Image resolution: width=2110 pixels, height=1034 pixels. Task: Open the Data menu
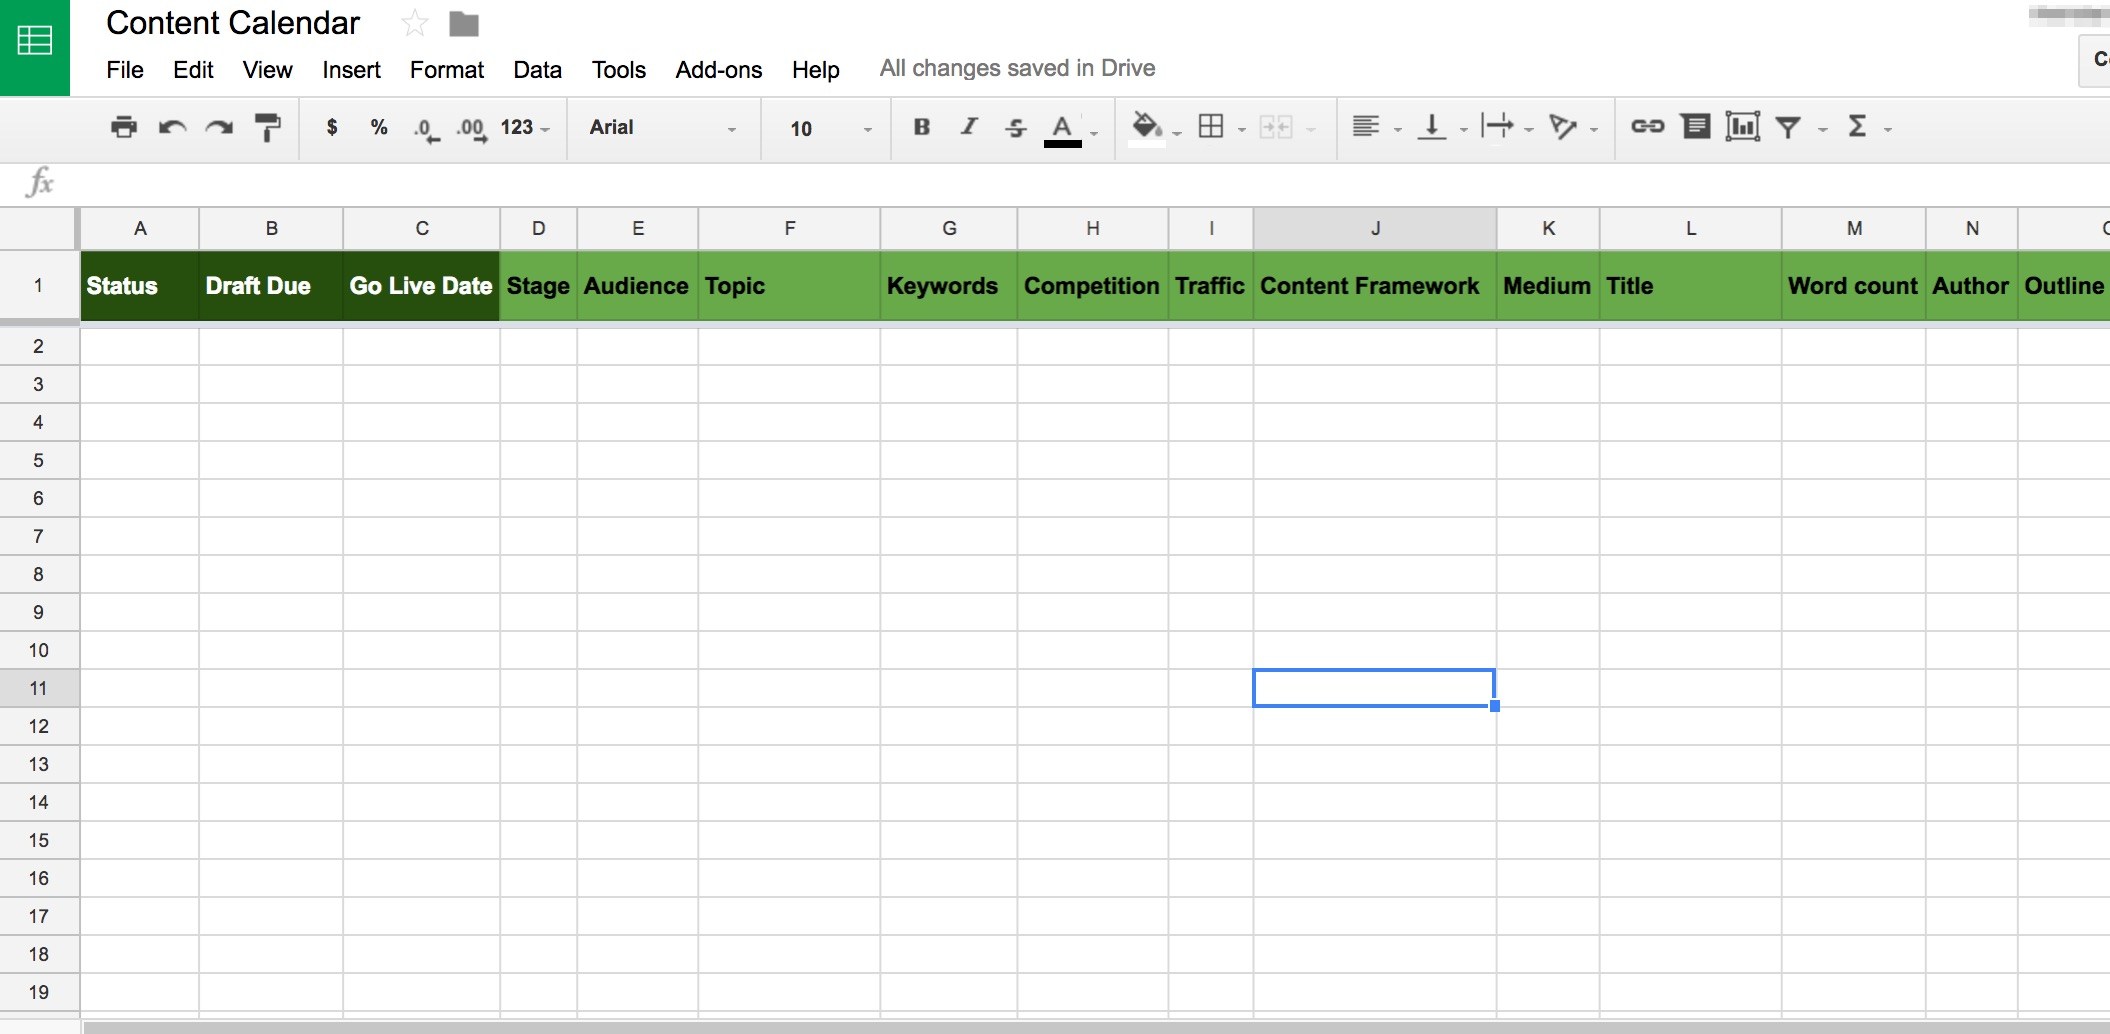pos(537,69)
